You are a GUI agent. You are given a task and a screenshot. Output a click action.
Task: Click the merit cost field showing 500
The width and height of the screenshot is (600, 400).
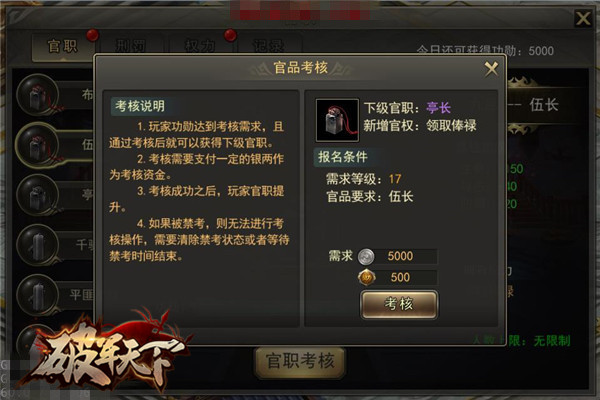tap(398, 278)
